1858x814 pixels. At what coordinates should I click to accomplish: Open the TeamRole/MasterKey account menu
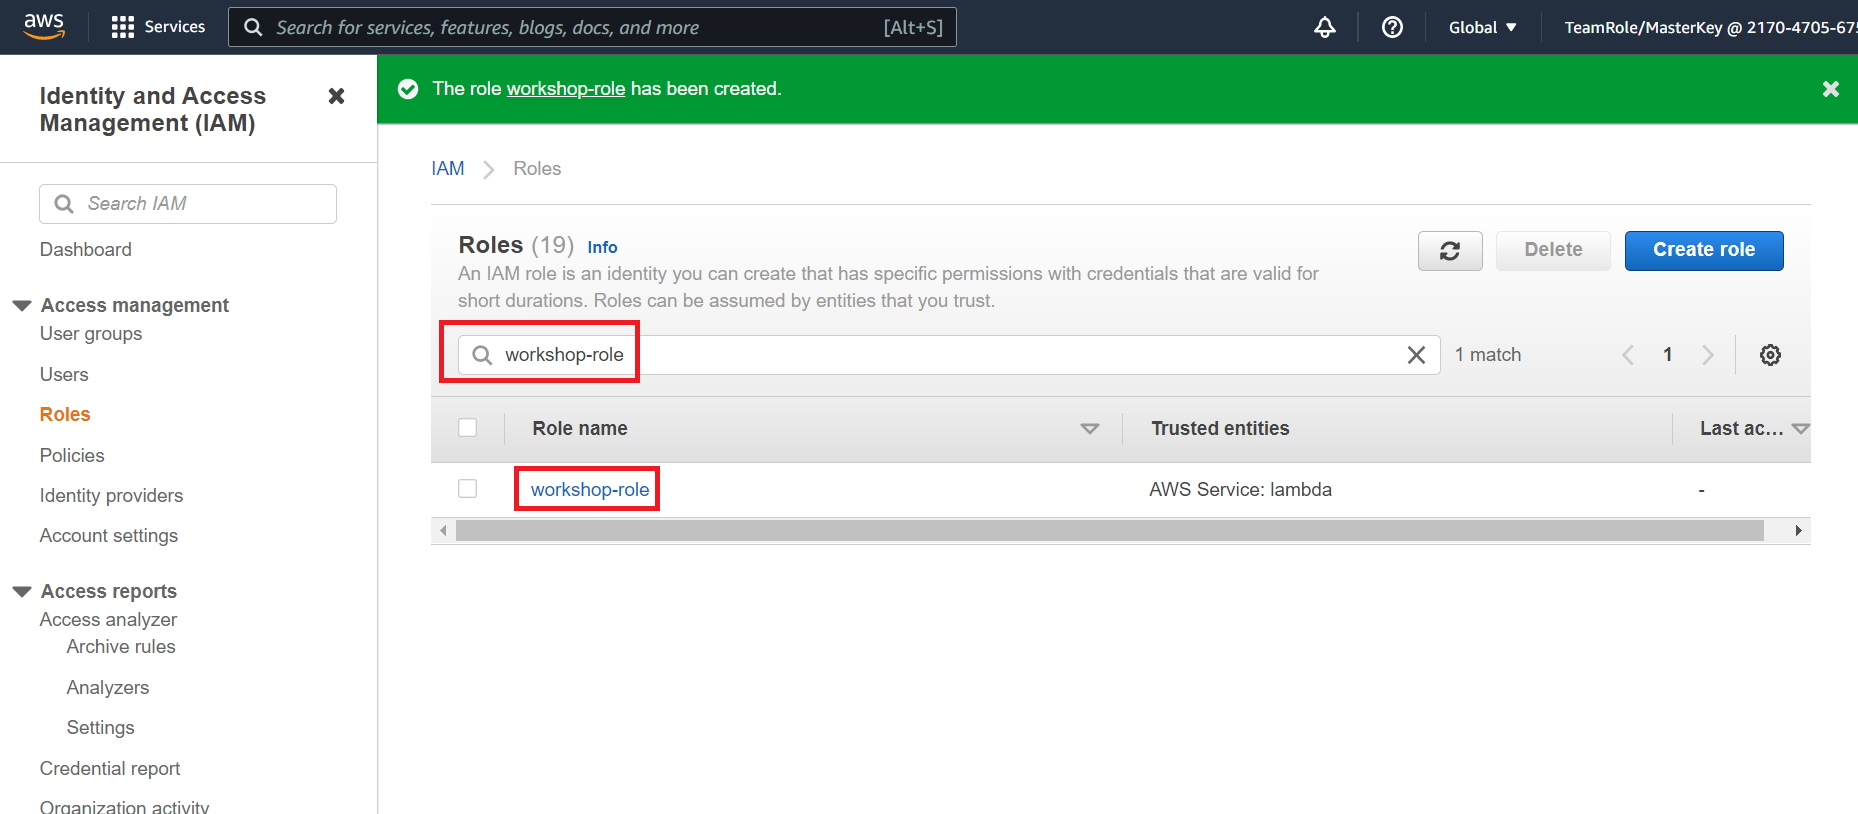click(x=1710, y=27)
